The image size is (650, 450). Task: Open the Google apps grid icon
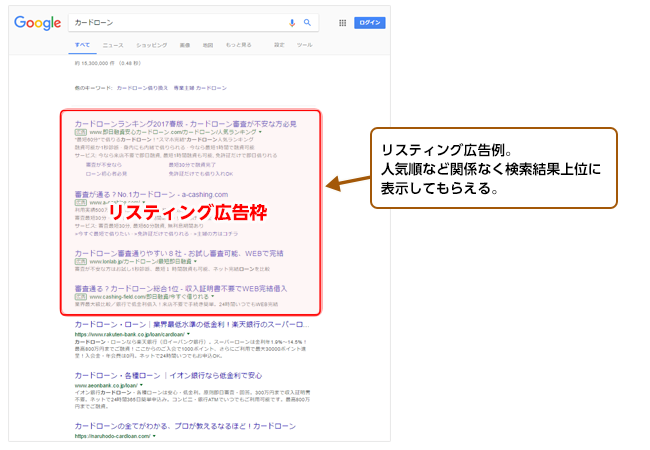[x=343, y=22]
